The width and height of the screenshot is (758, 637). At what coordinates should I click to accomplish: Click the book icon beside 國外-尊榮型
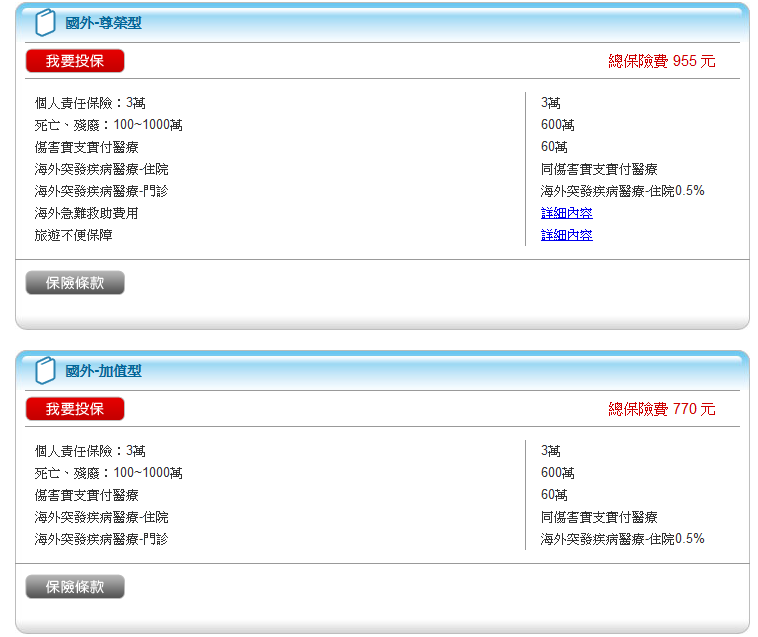[x=45, y=23]
